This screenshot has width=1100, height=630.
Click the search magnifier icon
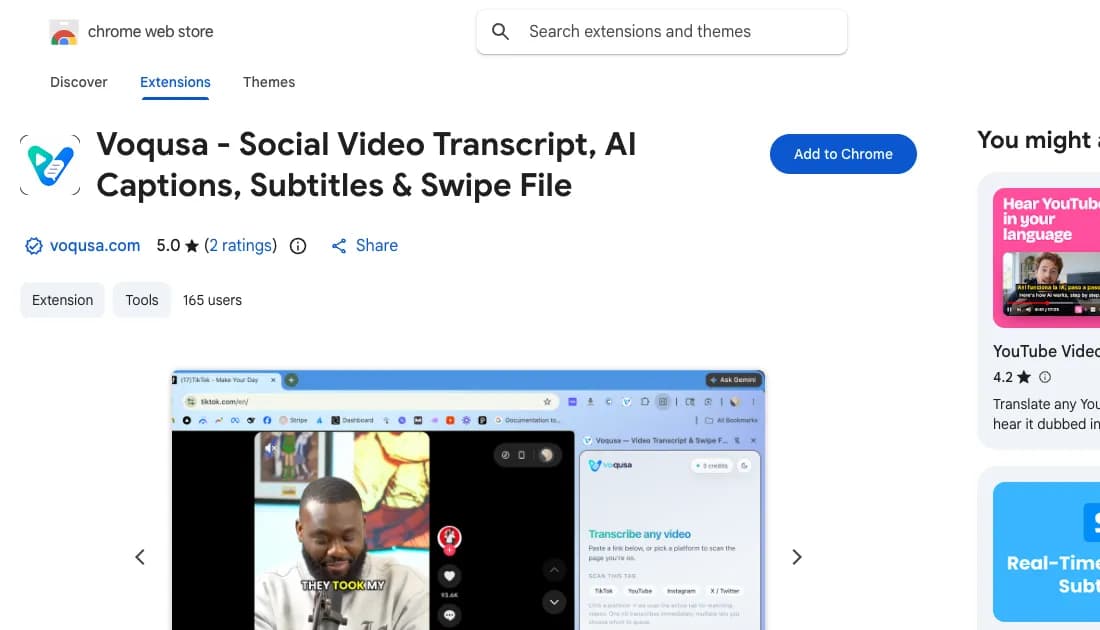point(500,32)
